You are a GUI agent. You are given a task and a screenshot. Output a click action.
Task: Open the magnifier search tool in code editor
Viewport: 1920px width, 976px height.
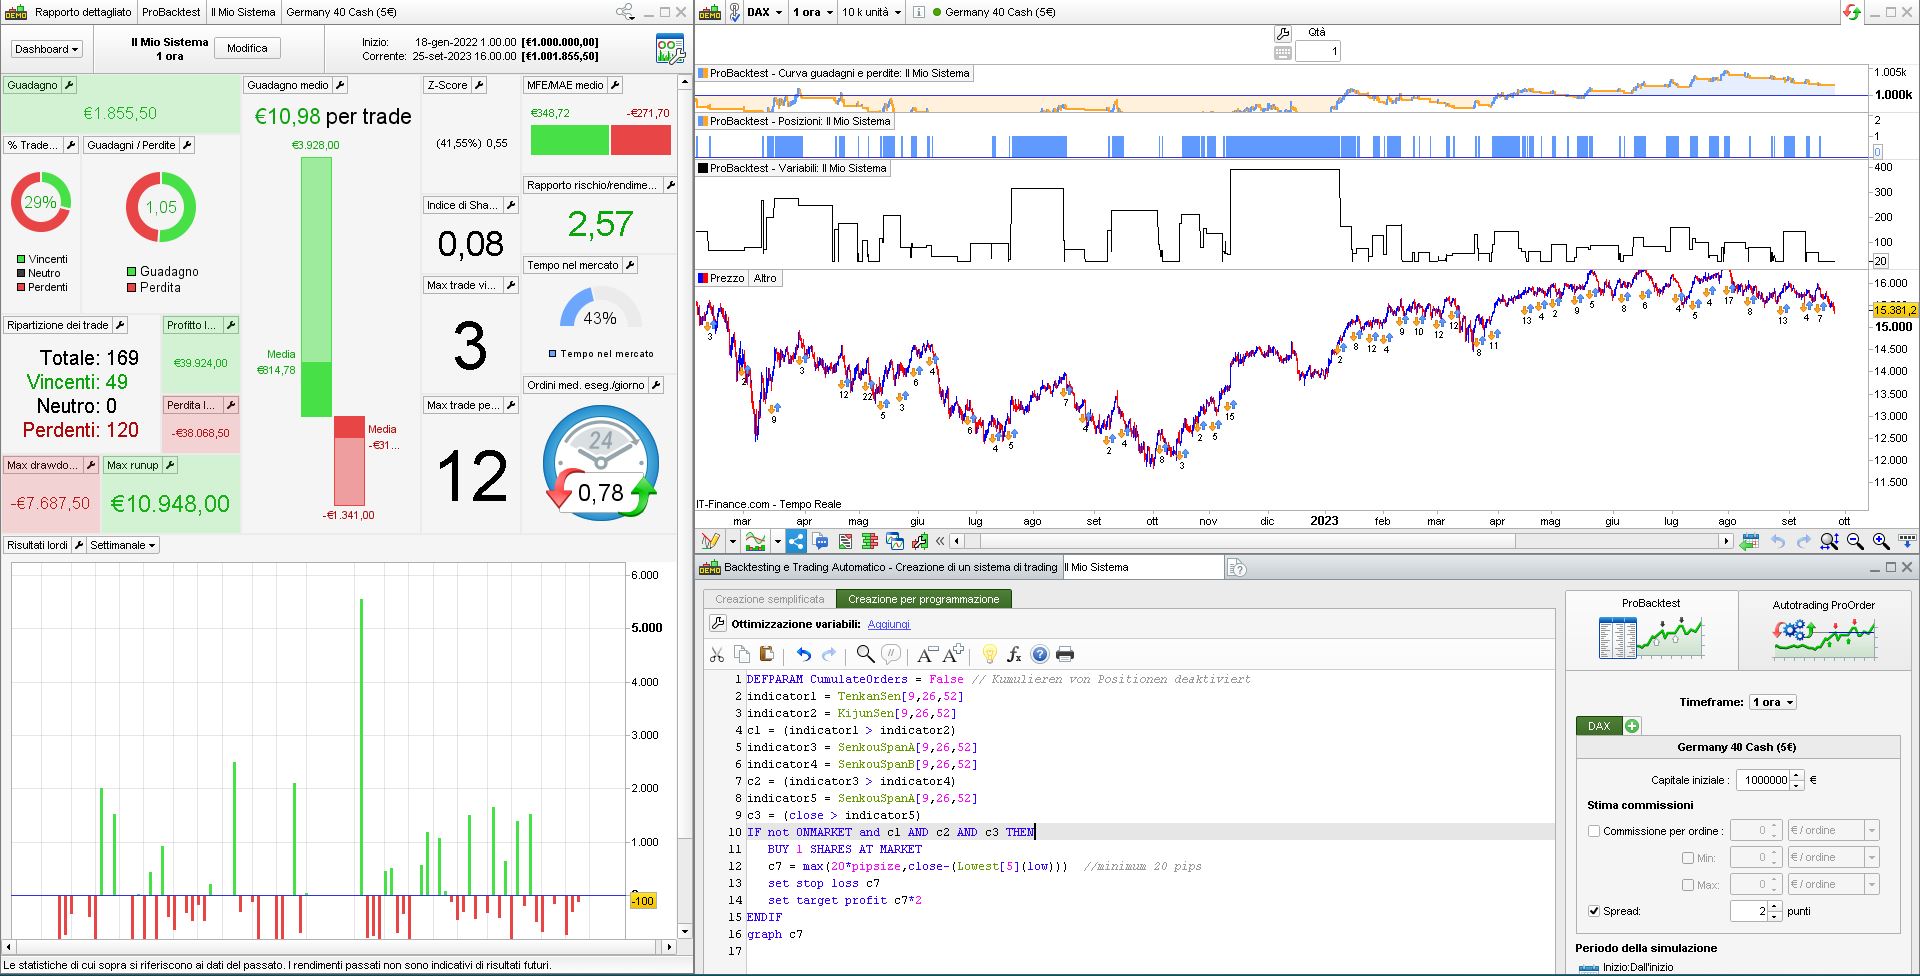tap(865, 654)
